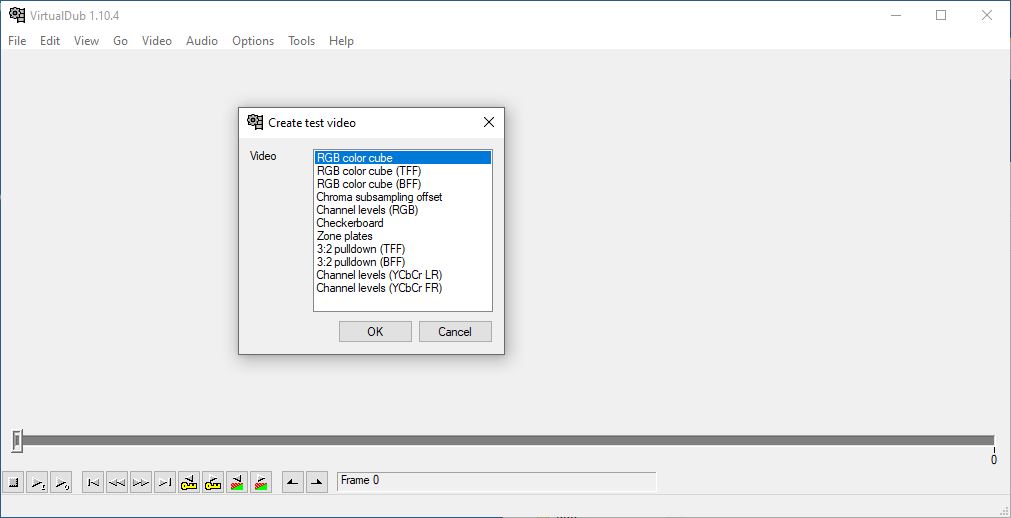
Task: Jump to the end of the video
Action: (x=164, y=482)
